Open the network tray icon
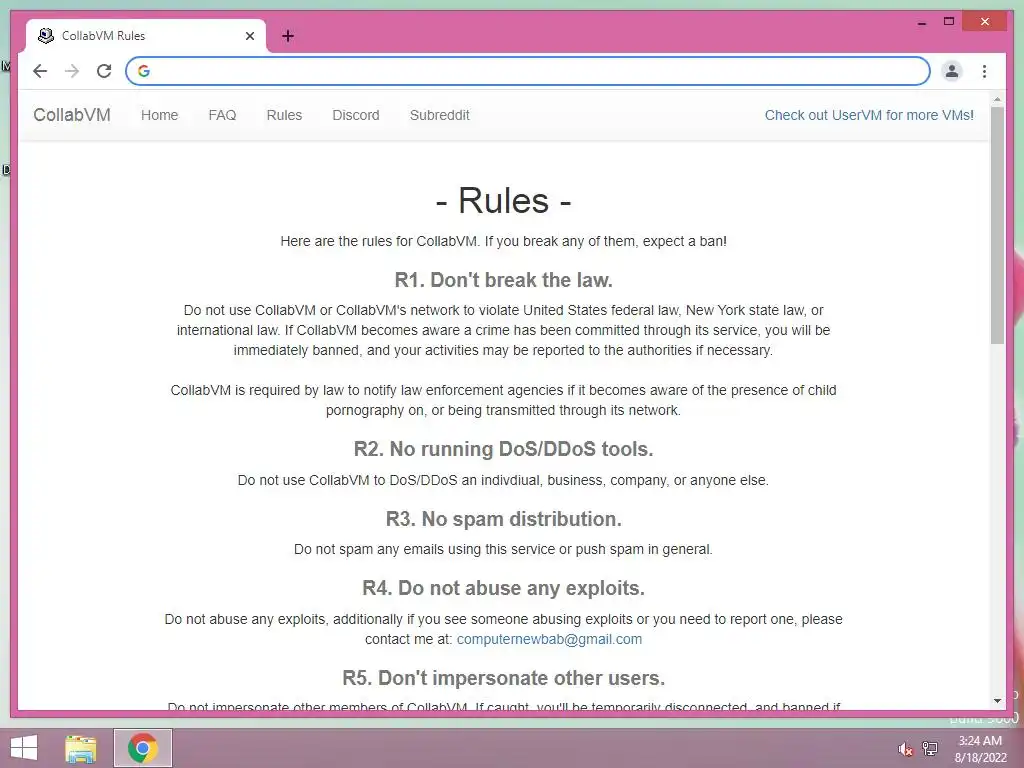This screenshot has width=1024, height=768. click(x=930, y=748)
